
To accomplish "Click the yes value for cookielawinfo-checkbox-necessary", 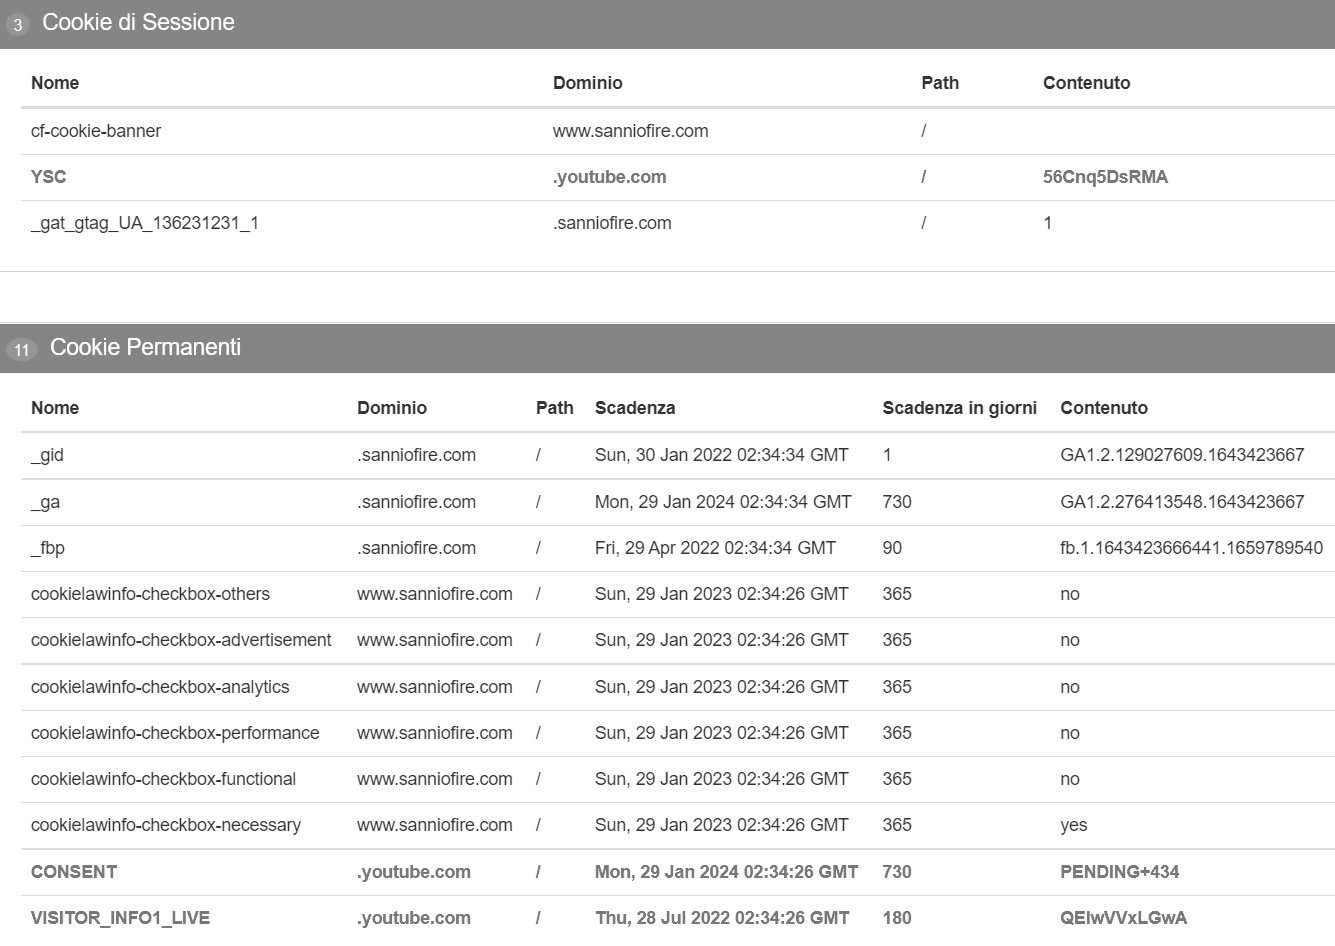I will (x=1073, y=825).
